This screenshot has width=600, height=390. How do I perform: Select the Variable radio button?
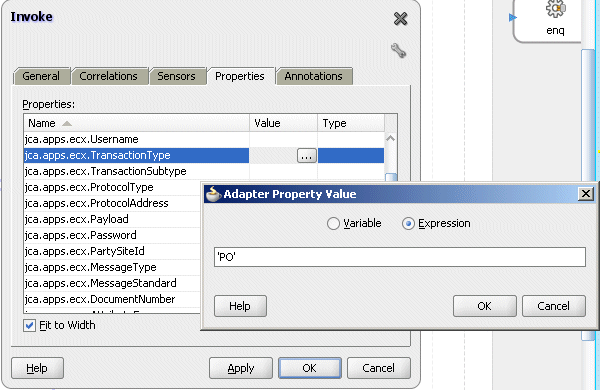coord(333,224)
